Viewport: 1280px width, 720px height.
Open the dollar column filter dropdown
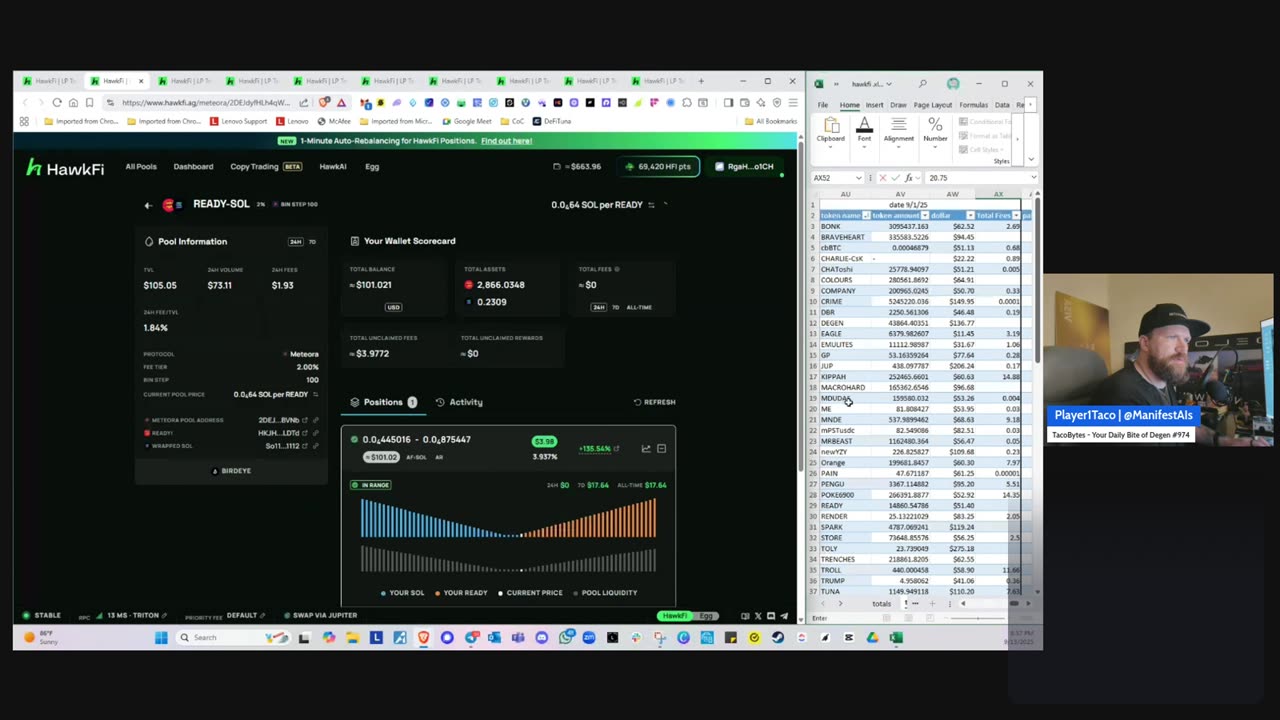point(970,216)
